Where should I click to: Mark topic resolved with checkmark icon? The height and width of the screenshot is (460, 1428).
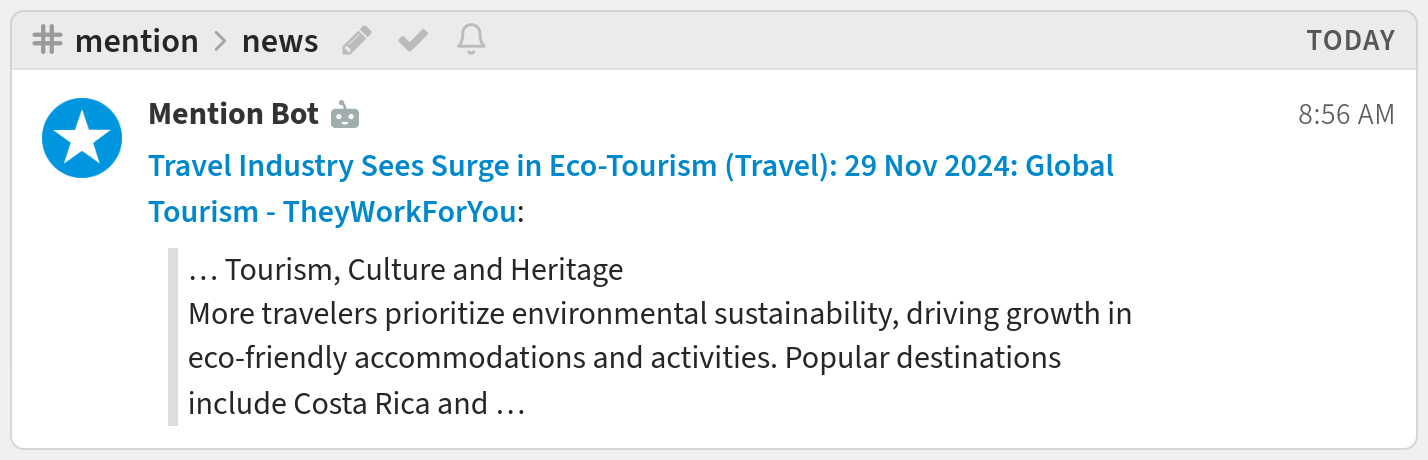[413, 40]
